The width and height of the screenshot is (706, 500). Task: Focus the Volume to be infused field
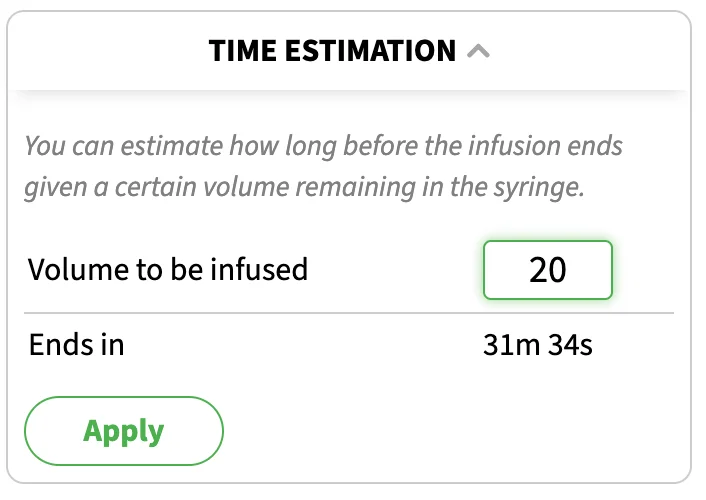tap(548, 270)
